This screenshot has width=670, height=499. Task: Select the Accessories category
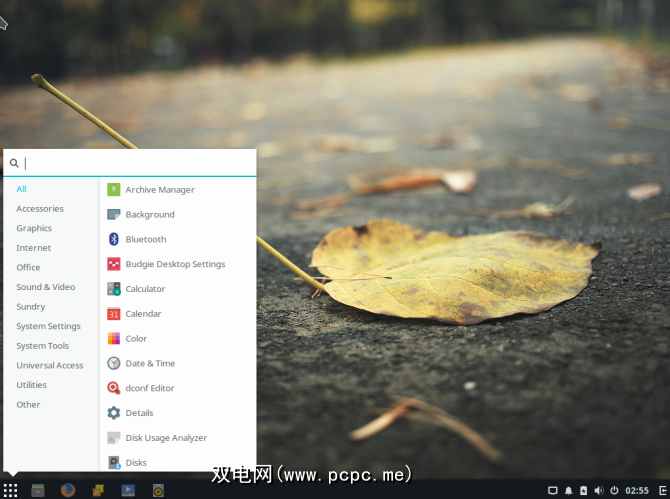40,209
